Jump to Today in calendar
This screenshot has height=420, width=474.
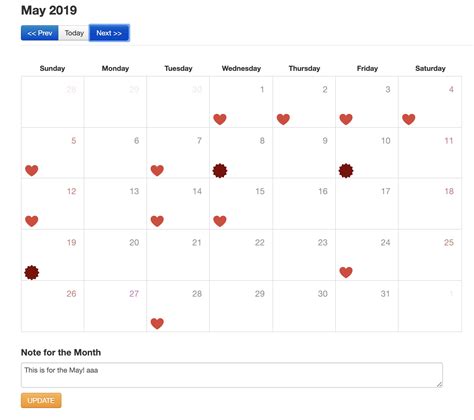point(74,33)
